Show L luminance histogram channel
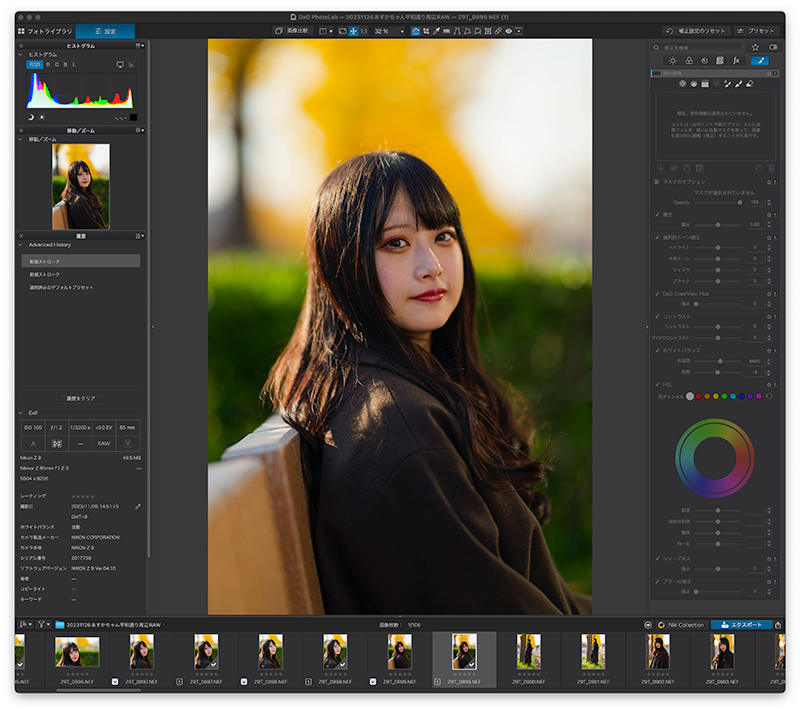This screenshot has width=800, height=711. (74, 65)
